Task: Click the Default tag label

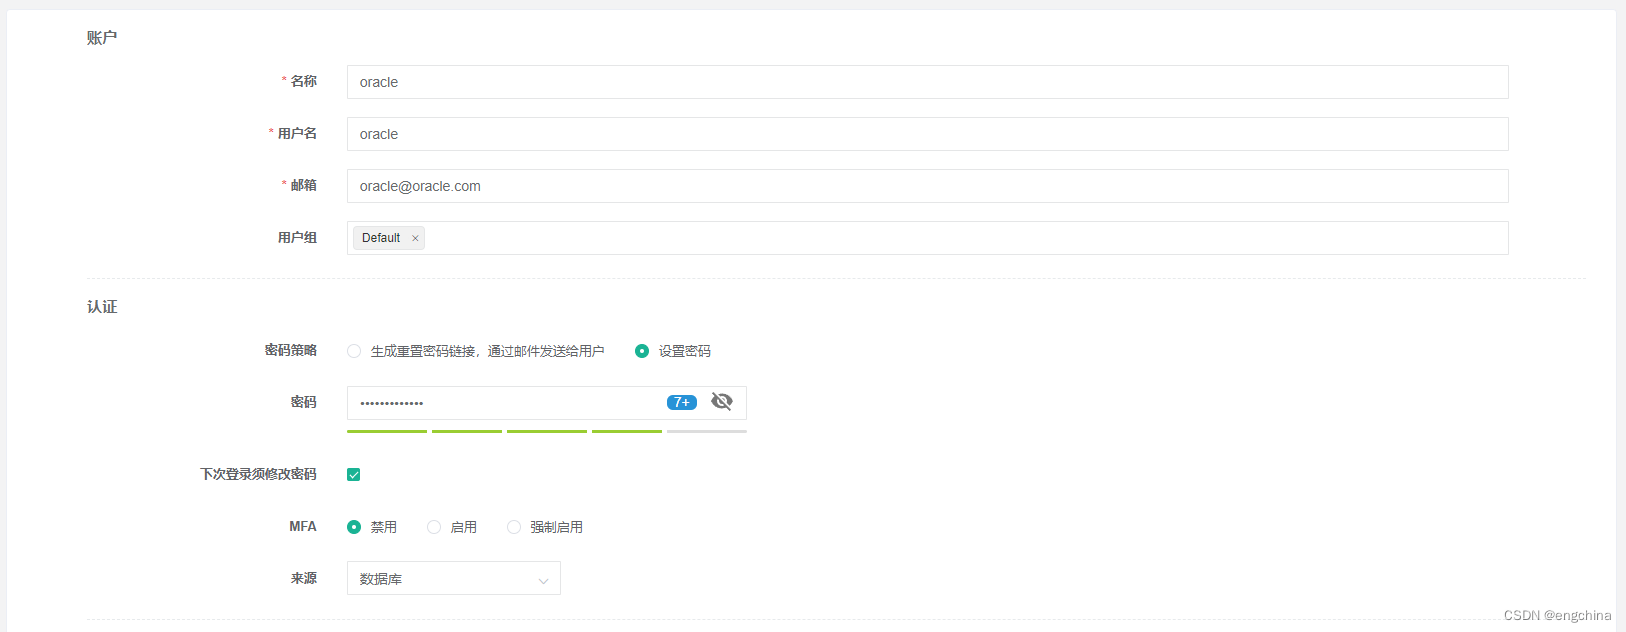Action: point(381,238)
